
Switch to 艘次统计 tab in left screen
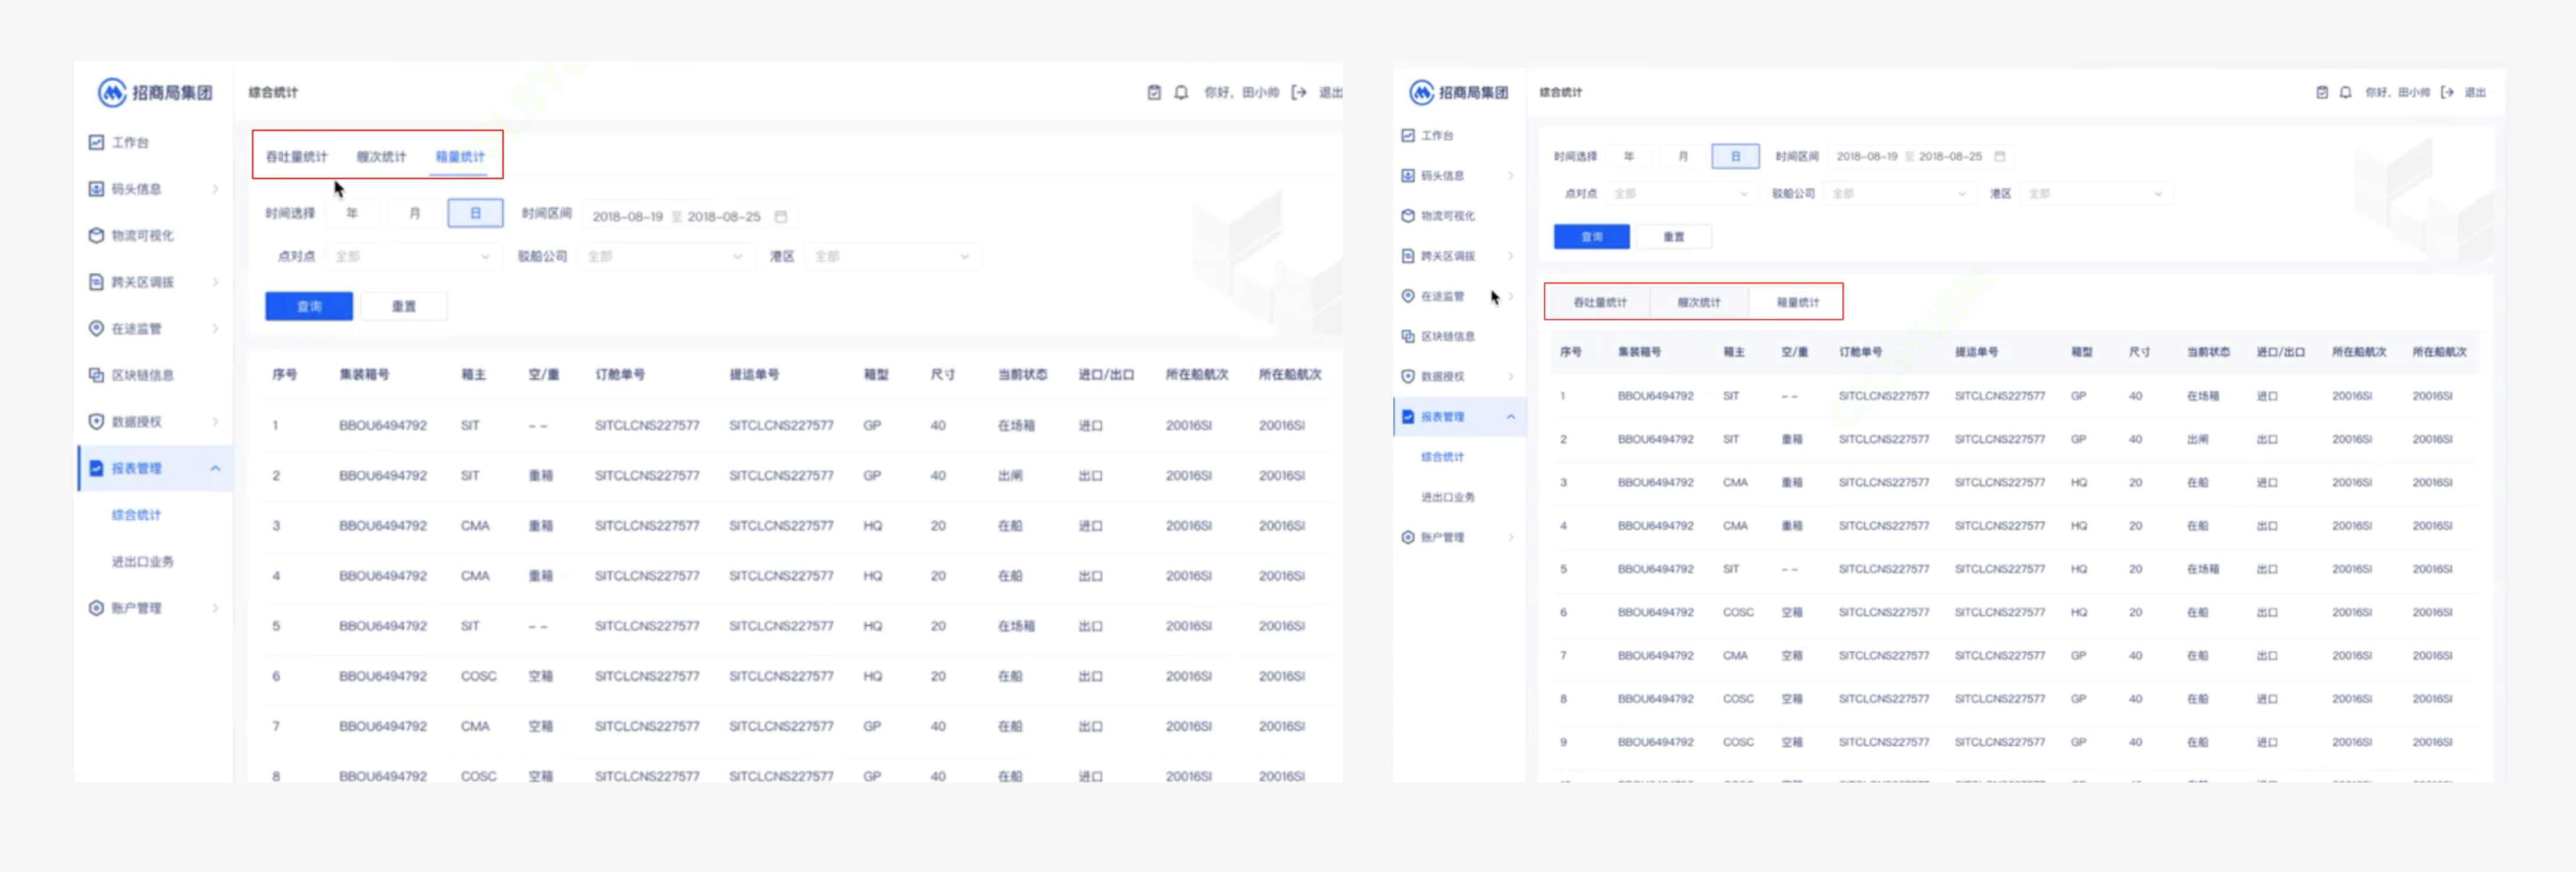[381, 157]
